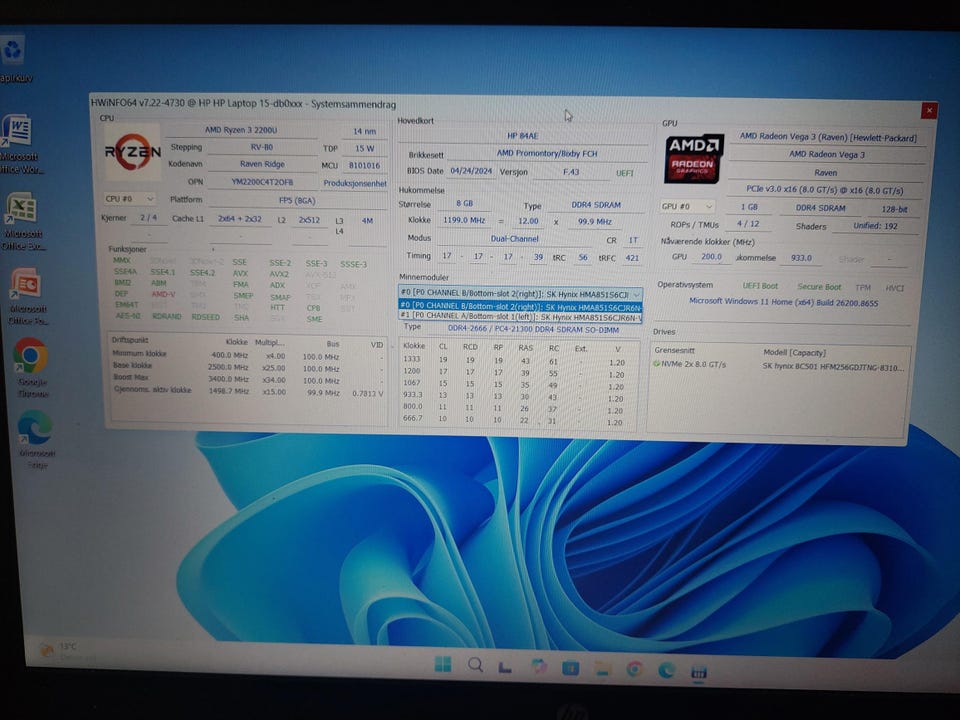Select the Google Chrome desktop shortcut
This screenshot has height=720, width=960.
pos(30,356)
